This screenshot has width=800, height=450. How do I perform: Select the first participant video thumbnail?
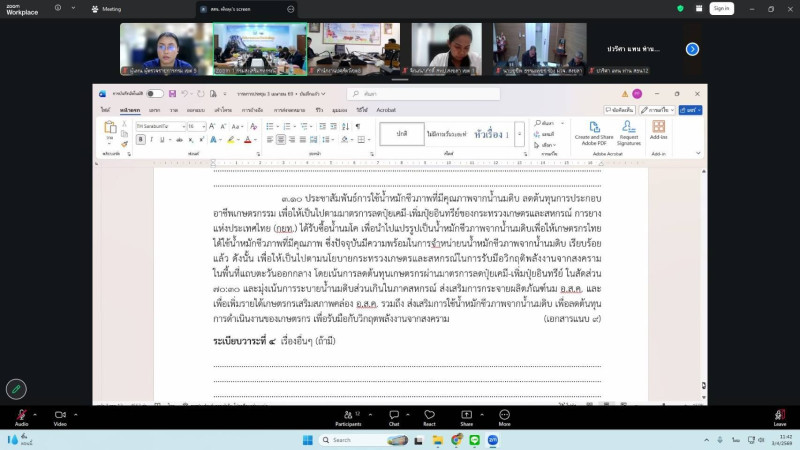click(x=165, y=48)
